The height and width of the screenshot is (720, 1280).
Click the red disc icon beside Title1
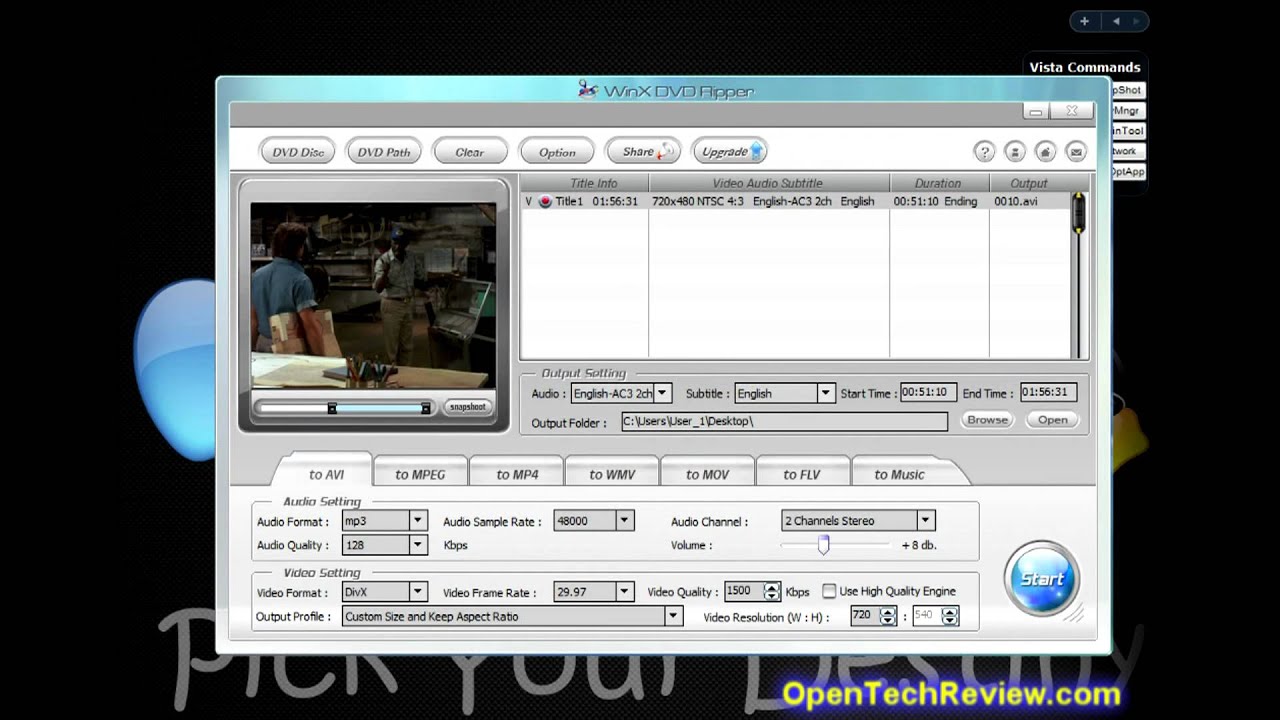click(x=545, y=201)
